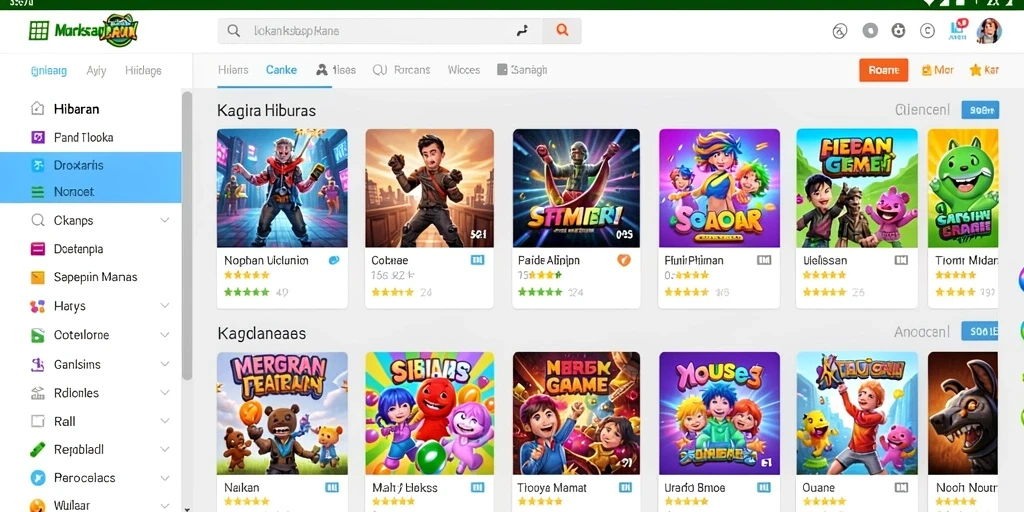Screen dimensions: 1024x512
Task: Expand the Ganlsims sidebar chevron
Action: tap(165, 364)
